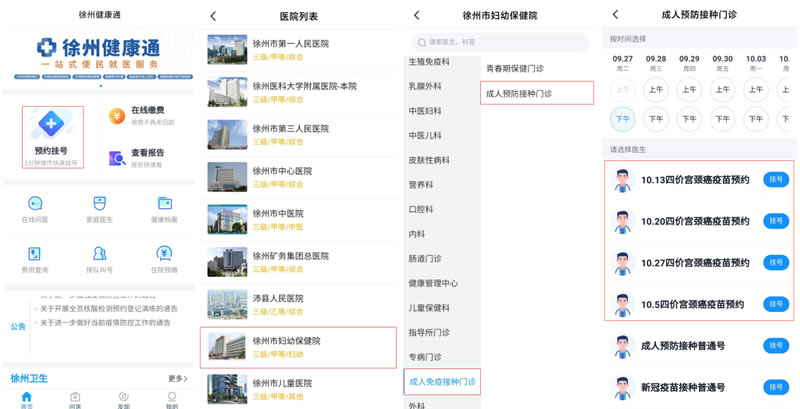The height and width of the screenshot is (409, 800).
Task: Open notice 关于进一步做好当前疫情防控工作的通告
Action: coord(105,323)
